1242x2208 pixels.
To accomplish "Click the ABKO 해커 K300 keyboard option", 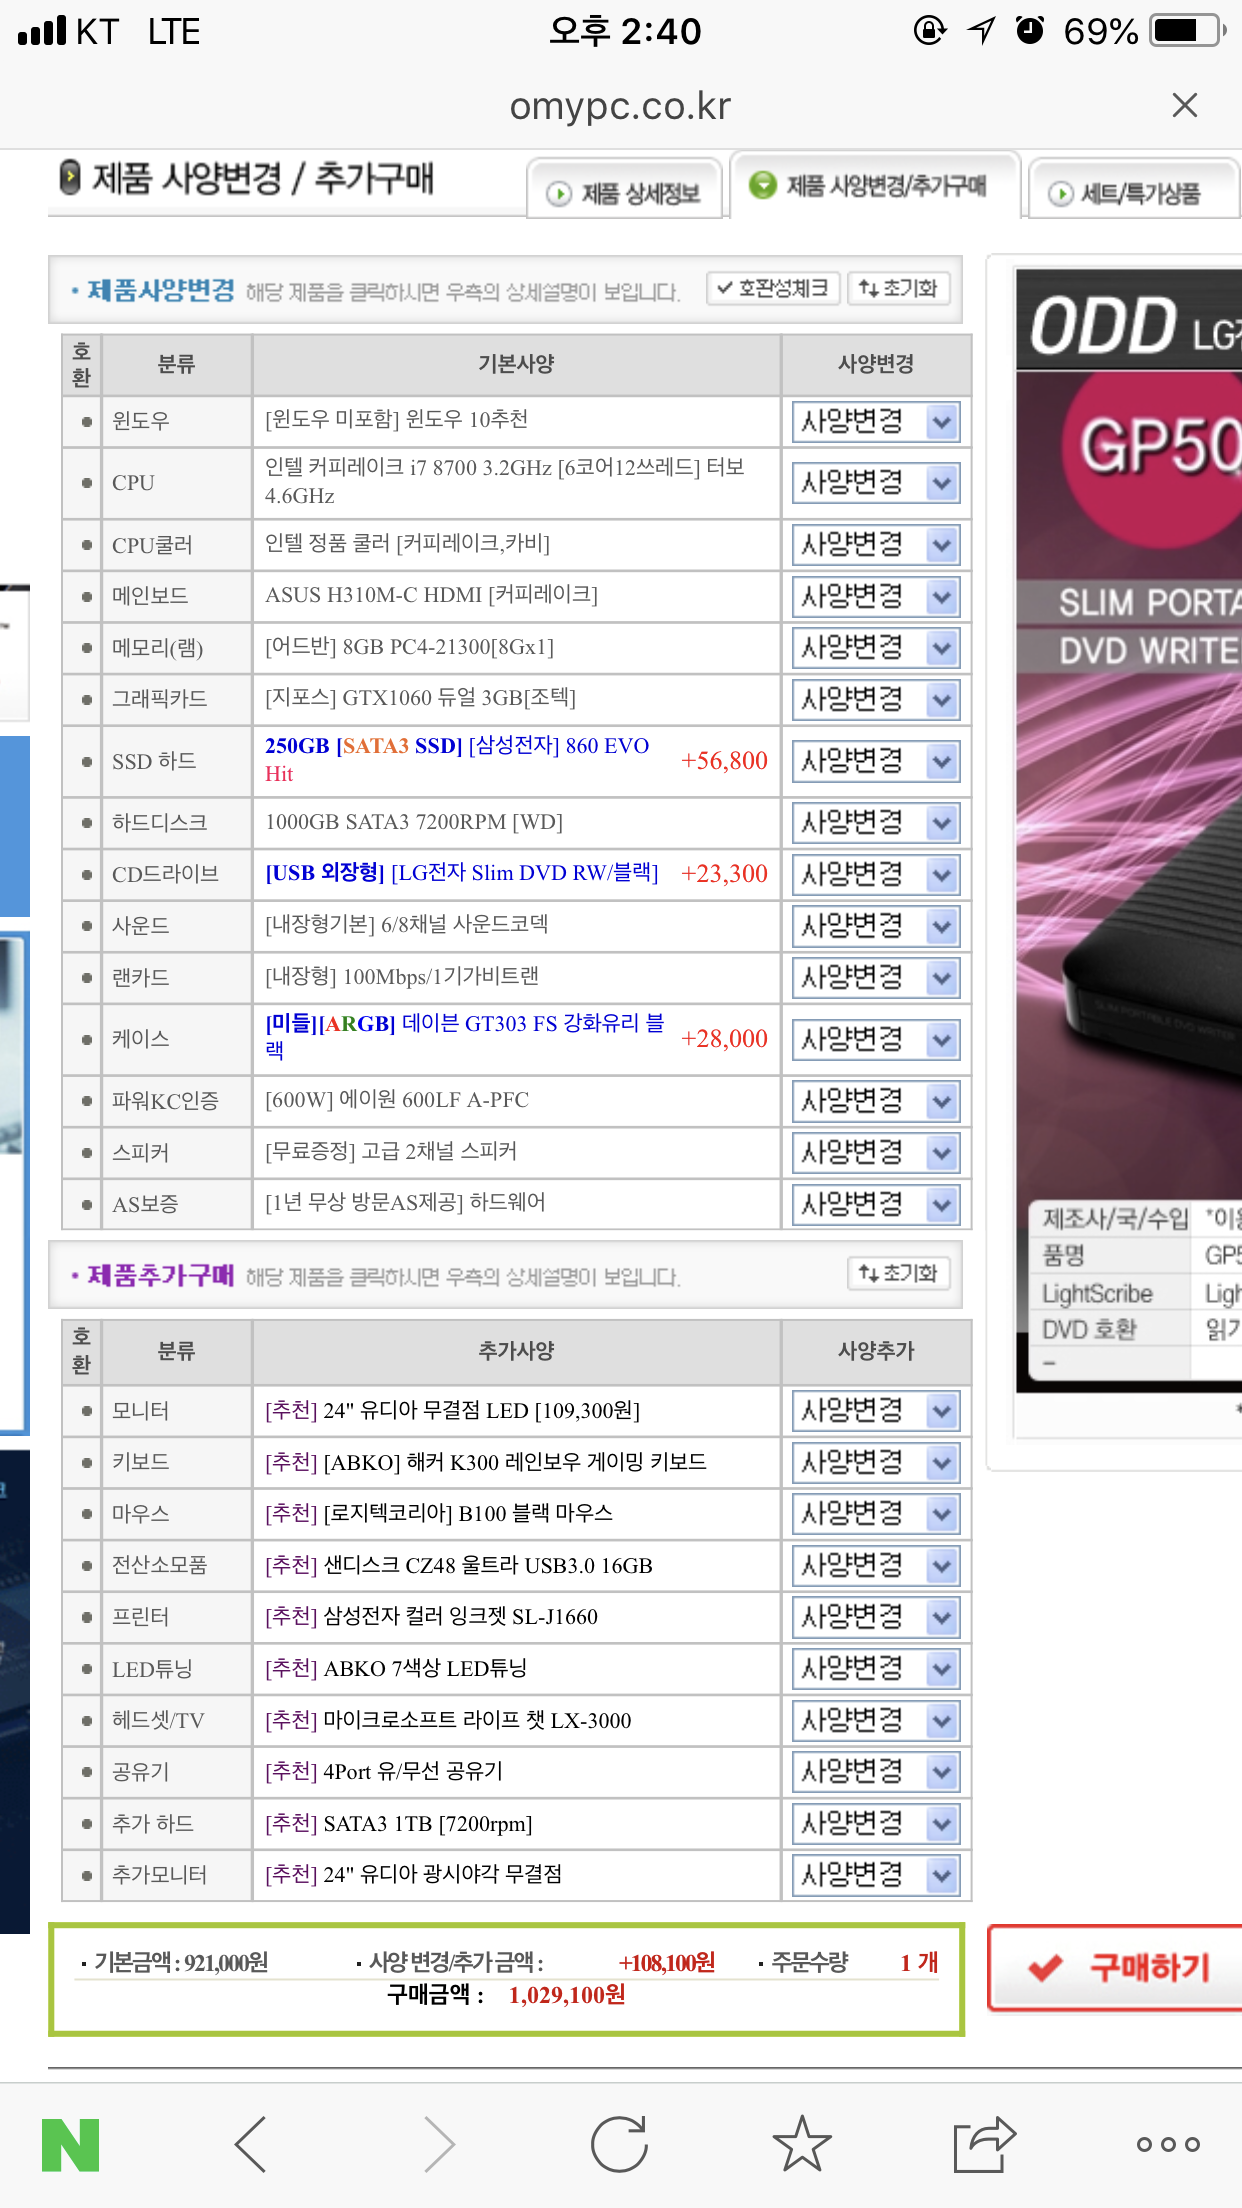I will (x=485, y=1462).
